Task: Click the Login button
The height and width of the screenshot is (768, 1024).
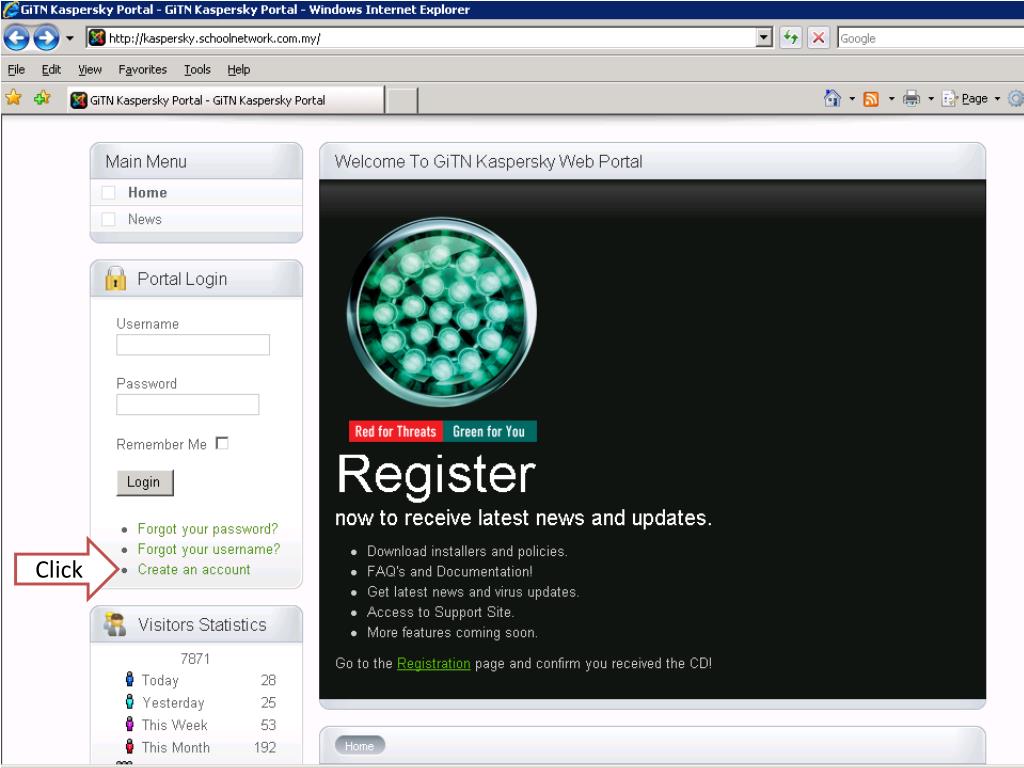Action: tap(145, 483)
